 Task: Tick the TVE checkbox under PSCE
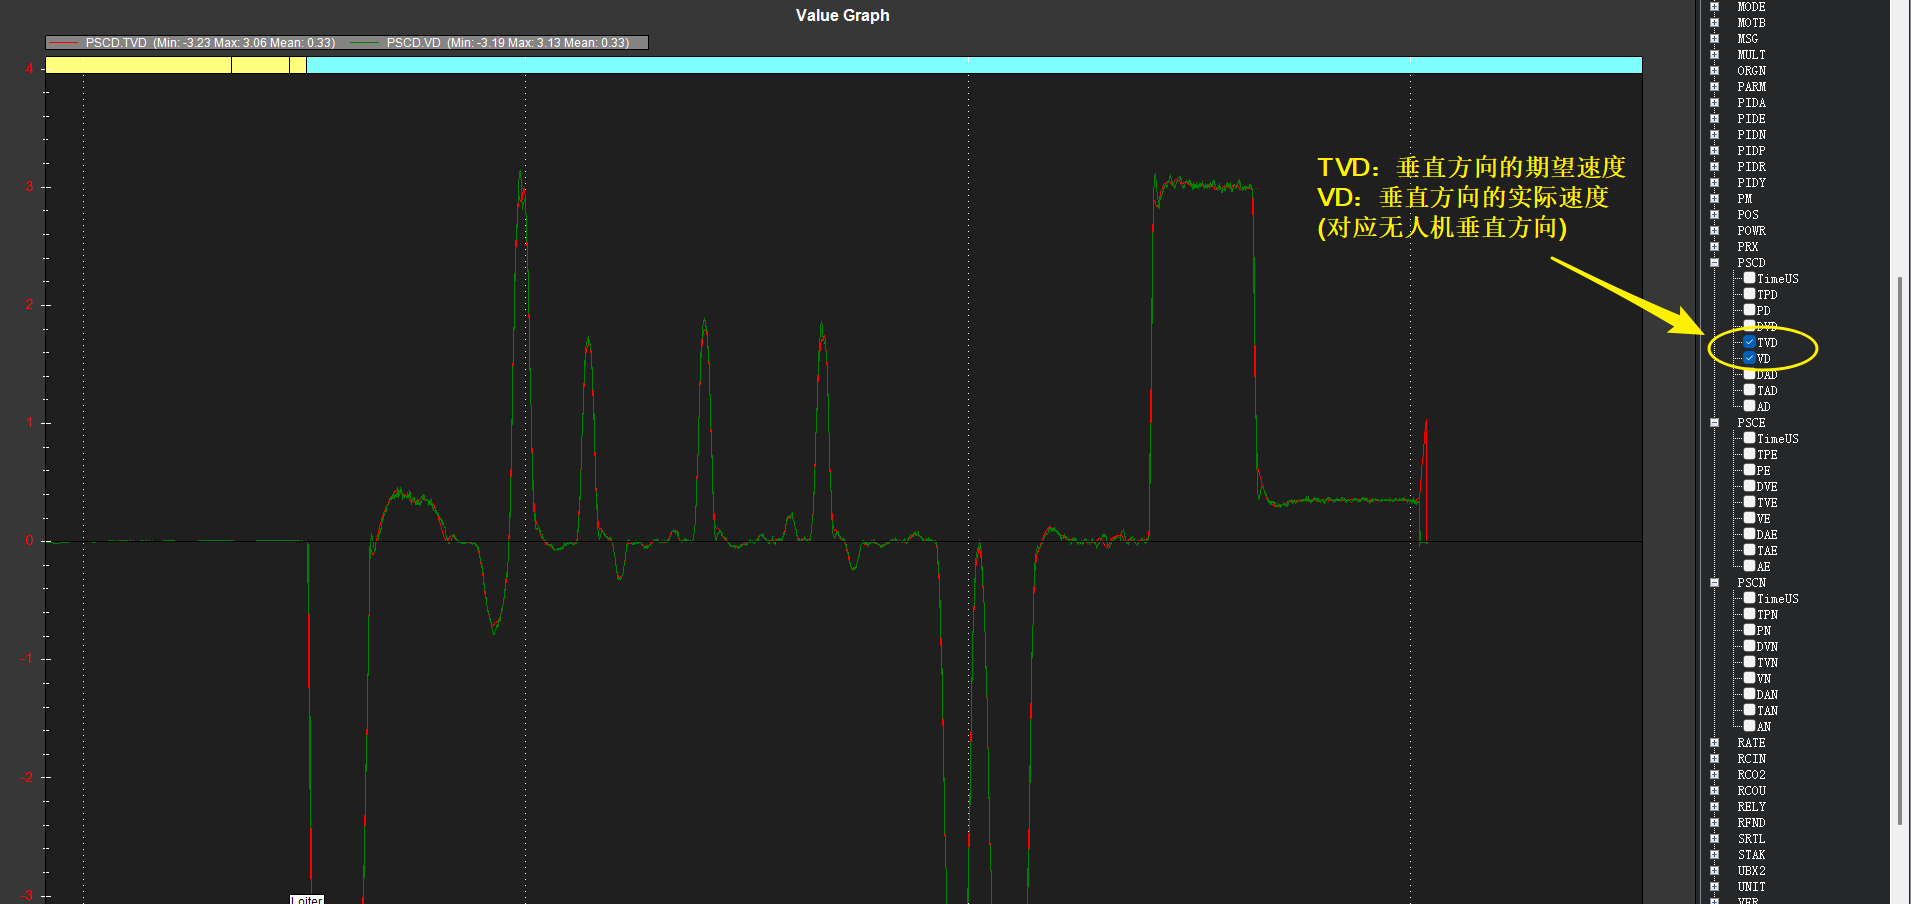pos(1749,502)
